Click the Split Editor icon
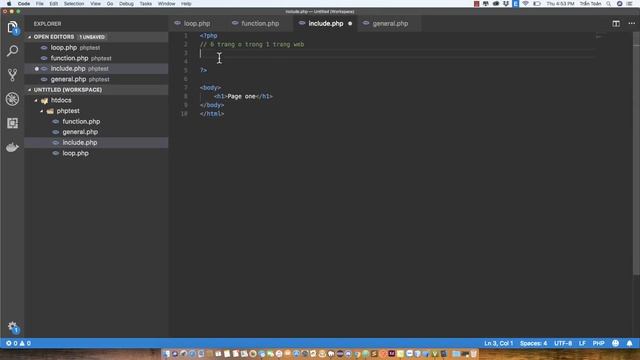This screenshot has width=640, height=360. point(616,24)
